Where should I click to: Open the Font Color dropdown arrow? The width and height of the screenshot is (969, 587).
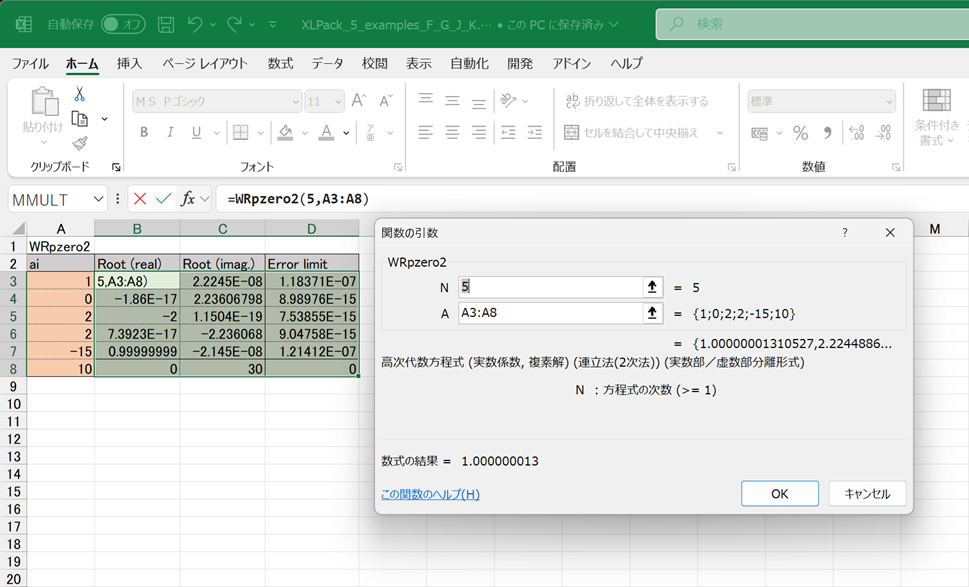point(346,133)
